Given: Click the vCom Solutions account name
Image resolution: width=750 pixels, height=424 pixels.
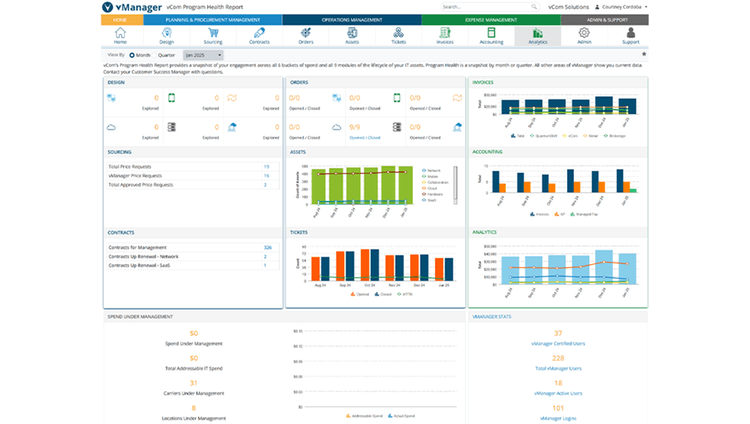Looking at the screenshot, I should tap(568, 7).
